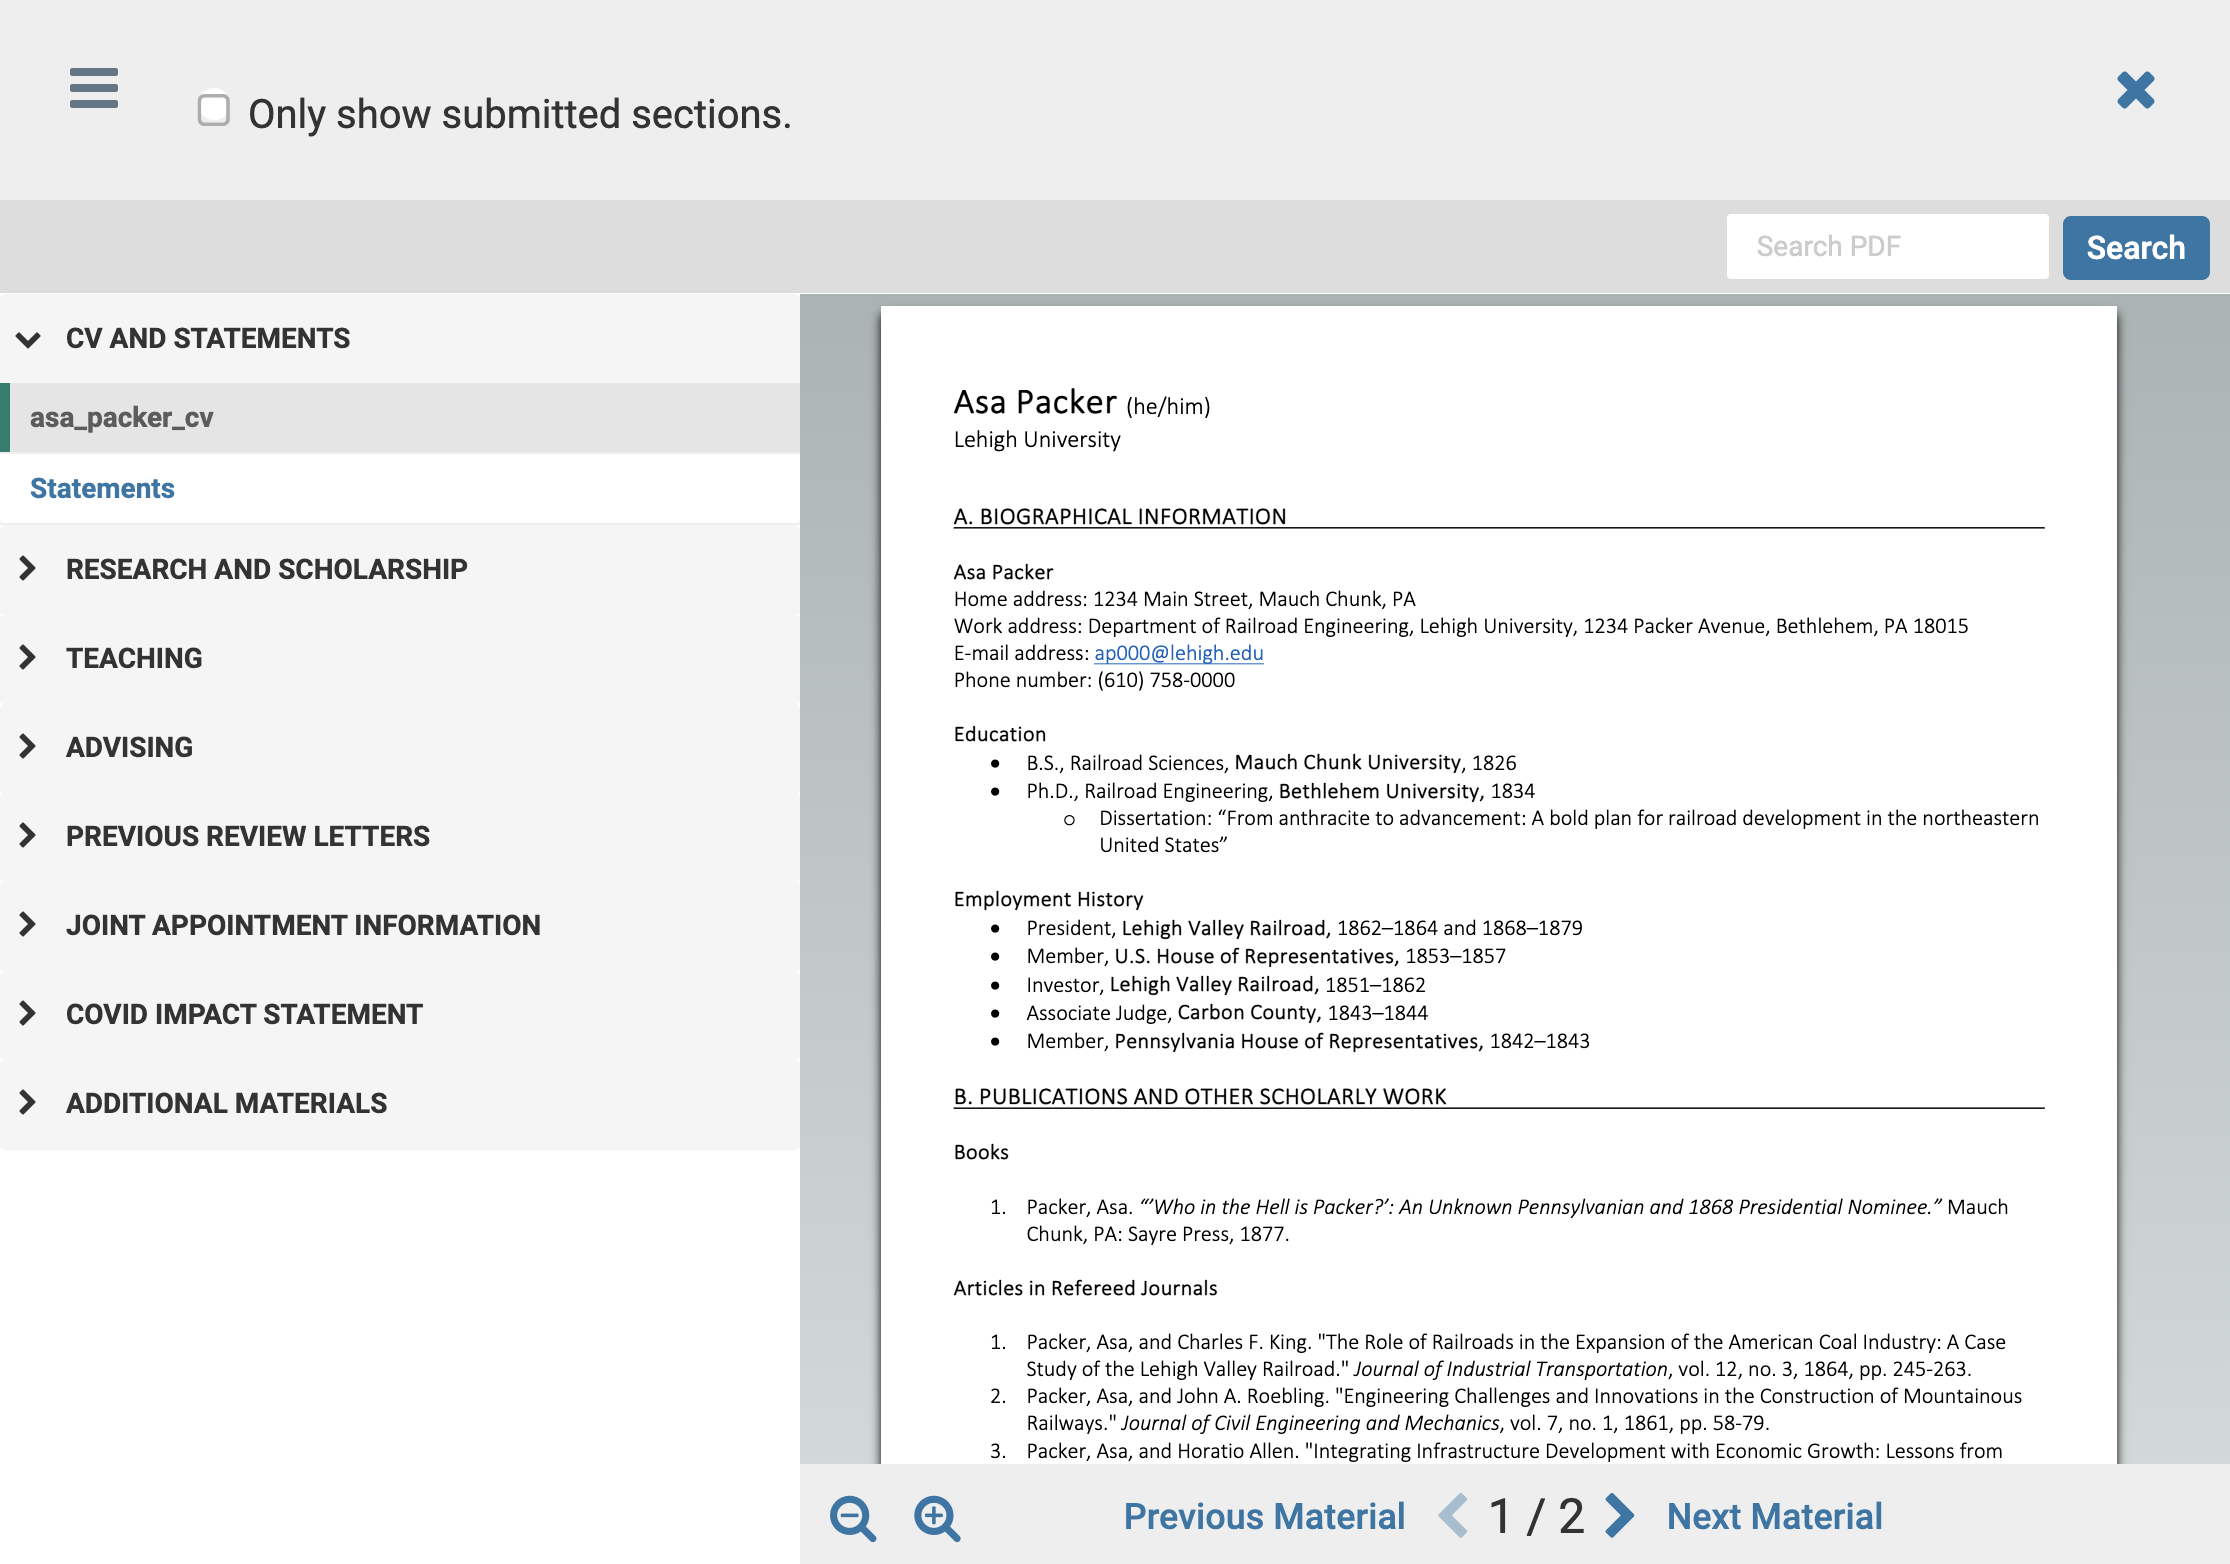The image size is (2230, 1564).
Task: Expand the JOINT APPOINTMENT INFORMATION section
Action: click(400, 925)
